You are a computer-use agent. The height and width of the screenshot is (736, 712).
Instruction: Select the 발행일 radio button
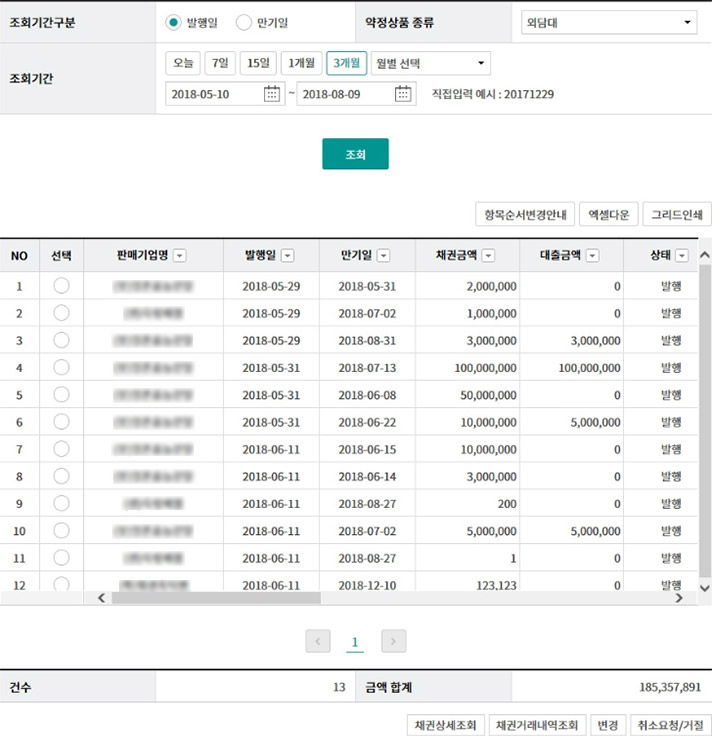(174, 22)
